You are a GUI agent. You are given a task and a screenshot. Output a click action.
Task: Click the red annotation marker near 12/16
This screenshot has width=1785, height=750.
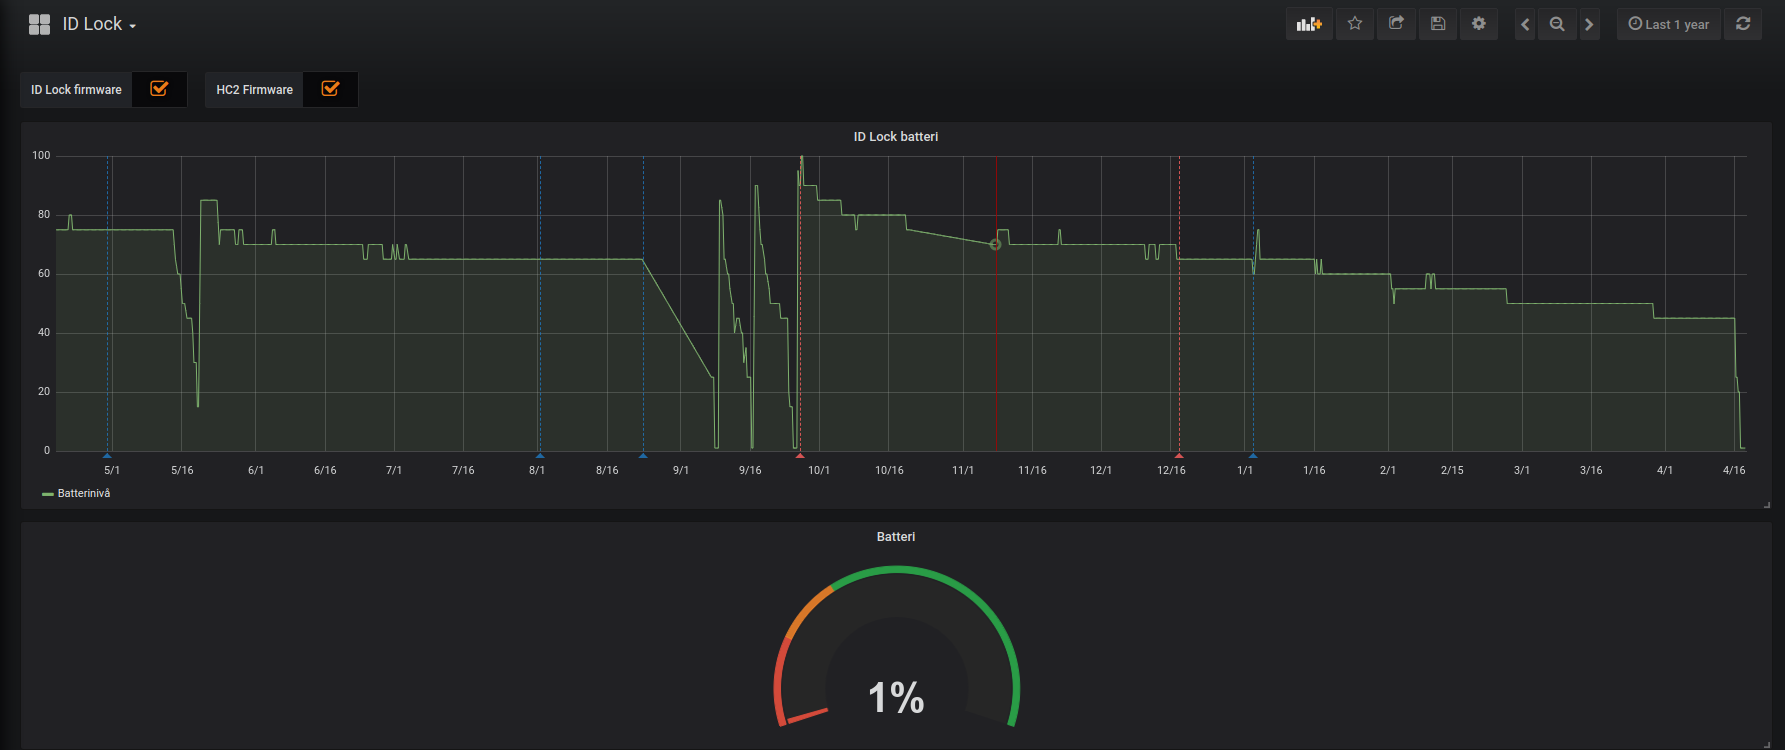coord(1179,456)
